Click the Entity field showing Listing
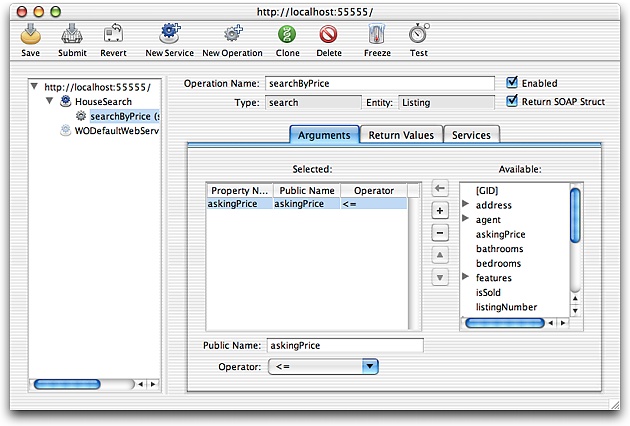The image size is (630, 426). pyautogui.click(x=446, y=102)
